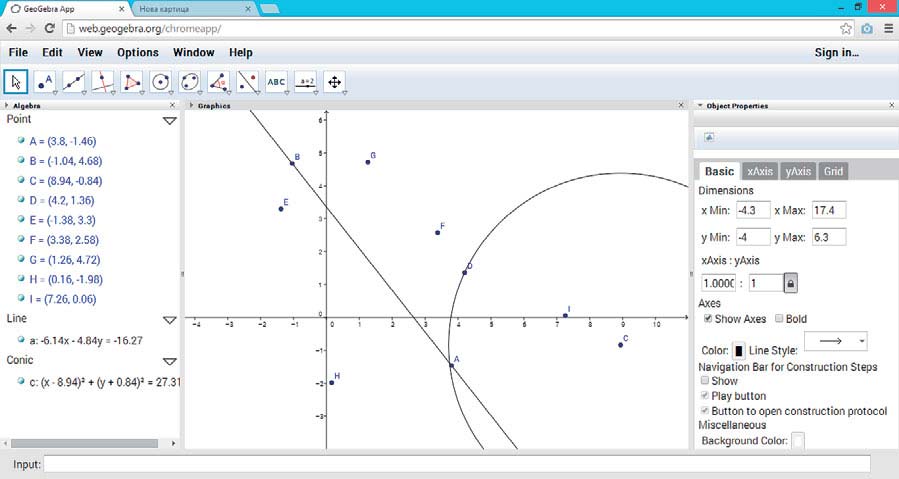Select the Line through Two Points tool
The width and height of the screenshot is (899, 479).
(74, 82)
